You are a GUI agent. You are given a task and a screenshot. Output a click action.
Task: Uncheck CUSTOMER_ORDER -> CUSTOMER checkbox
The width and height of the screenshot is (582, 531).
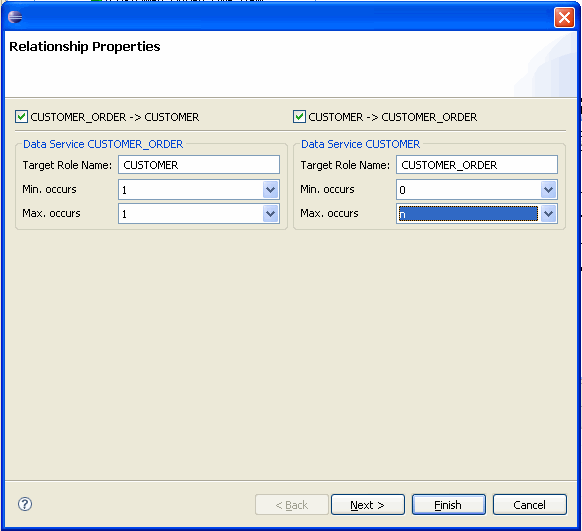pyautogui.click(x=22, y=117)
